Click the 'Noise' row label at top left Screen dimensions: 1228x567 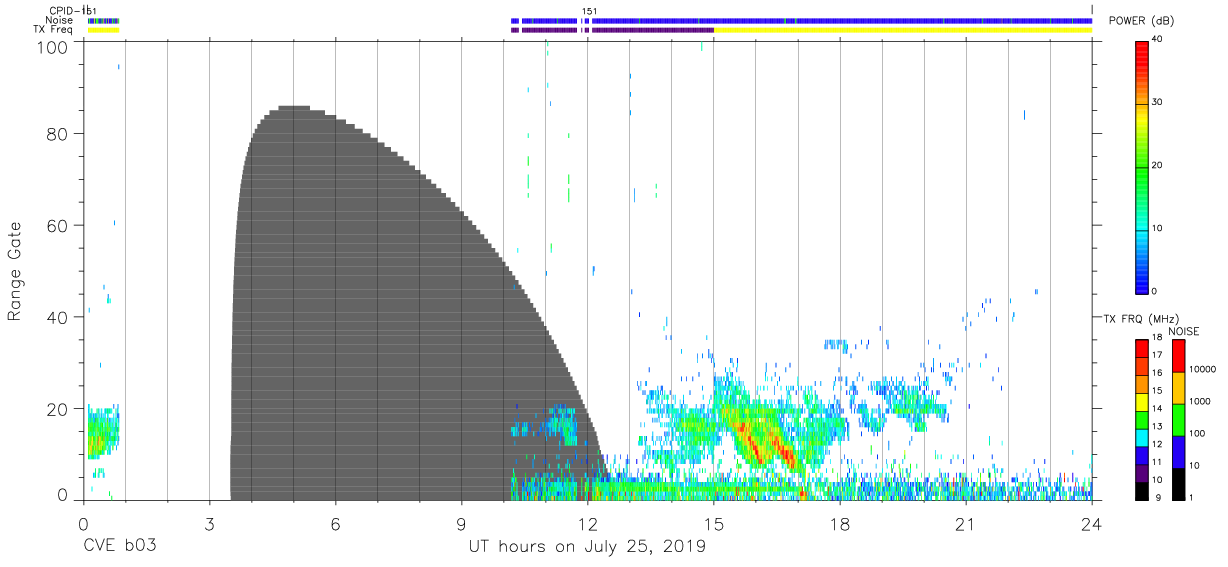click(59, 20)
